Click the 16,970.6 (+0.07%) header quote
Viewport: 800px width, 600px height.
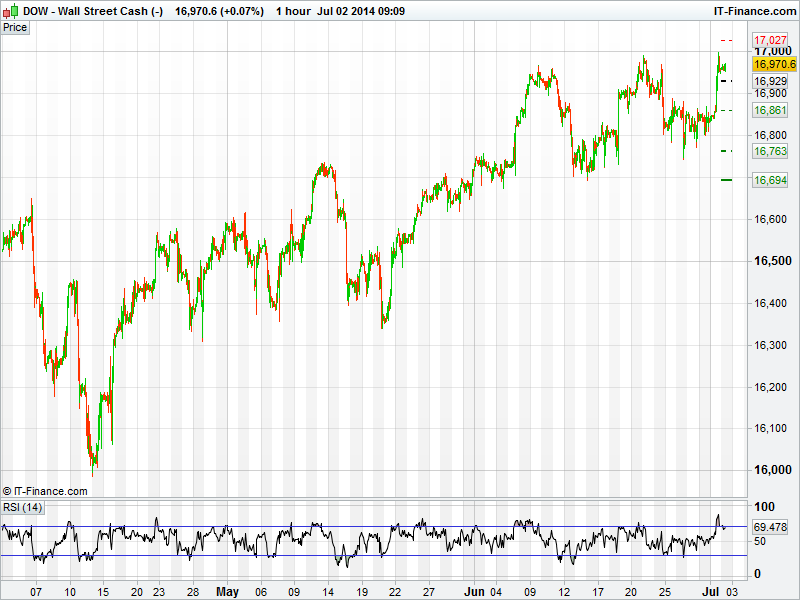(219, 11)
